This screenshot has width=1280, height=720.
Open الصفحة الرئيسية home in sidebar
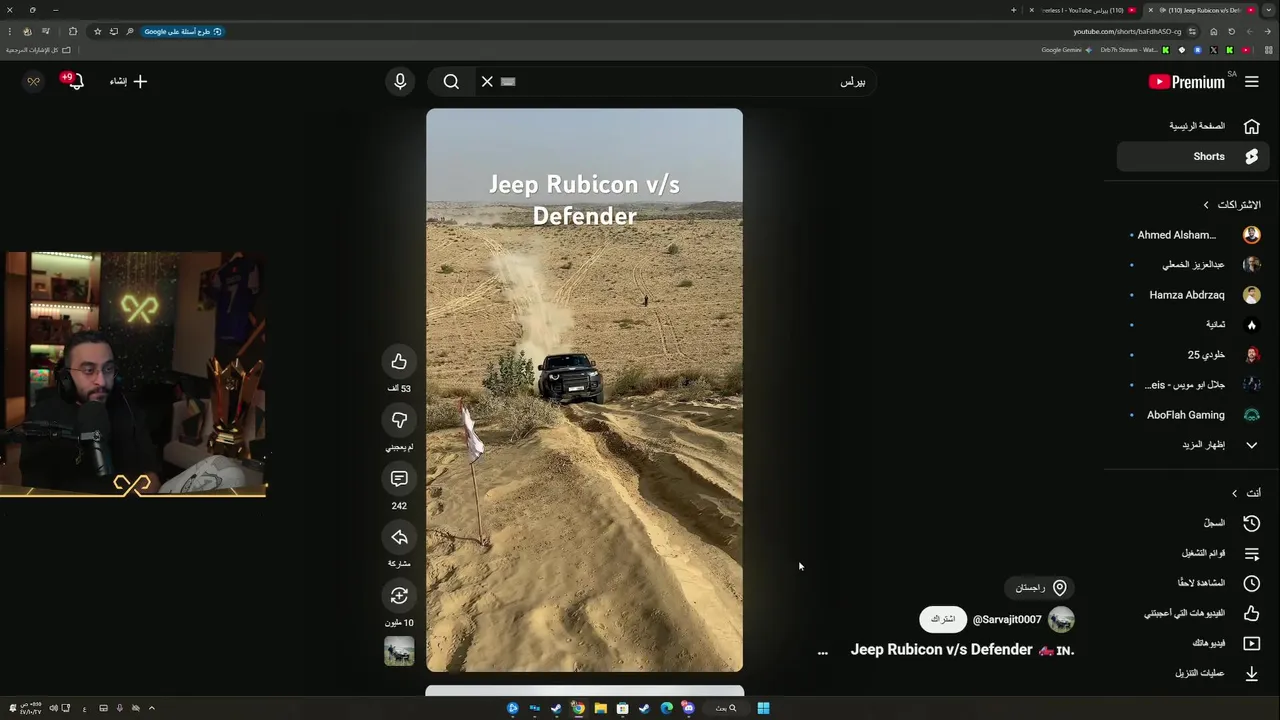[x=1193, y=126]
